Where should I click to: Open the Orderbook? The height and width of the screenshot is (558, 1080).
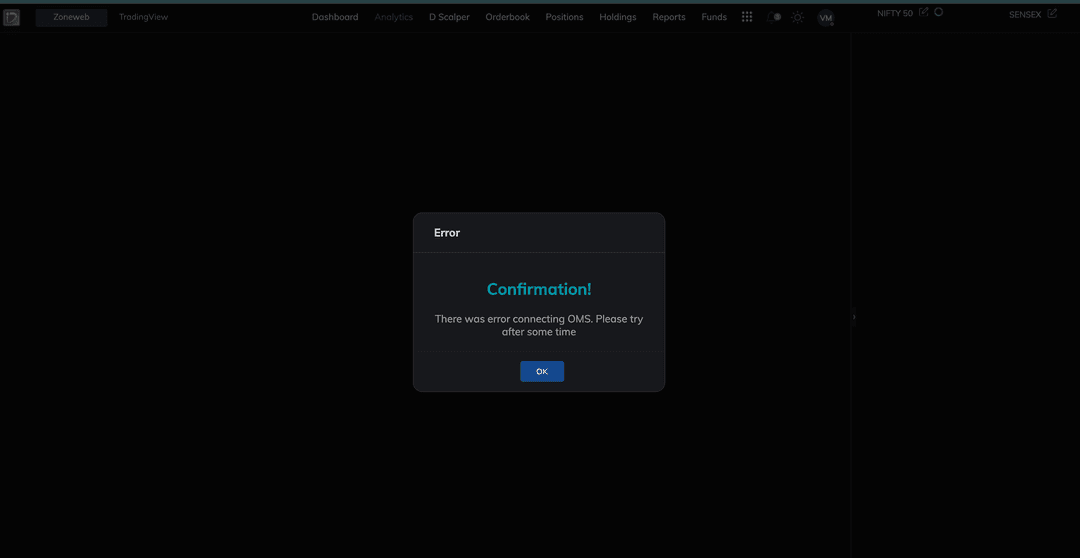coord(507,17)
